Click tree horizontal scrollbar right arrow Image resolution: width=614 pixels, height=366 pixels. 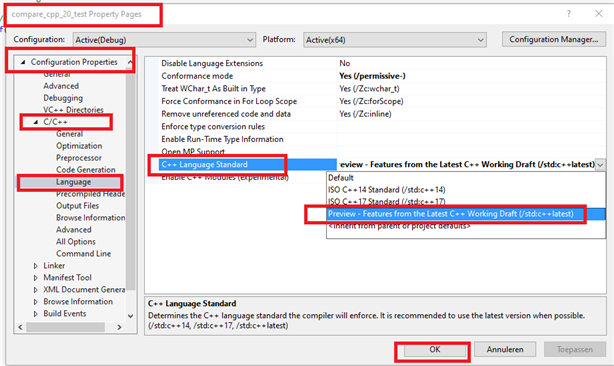(119, 327)
